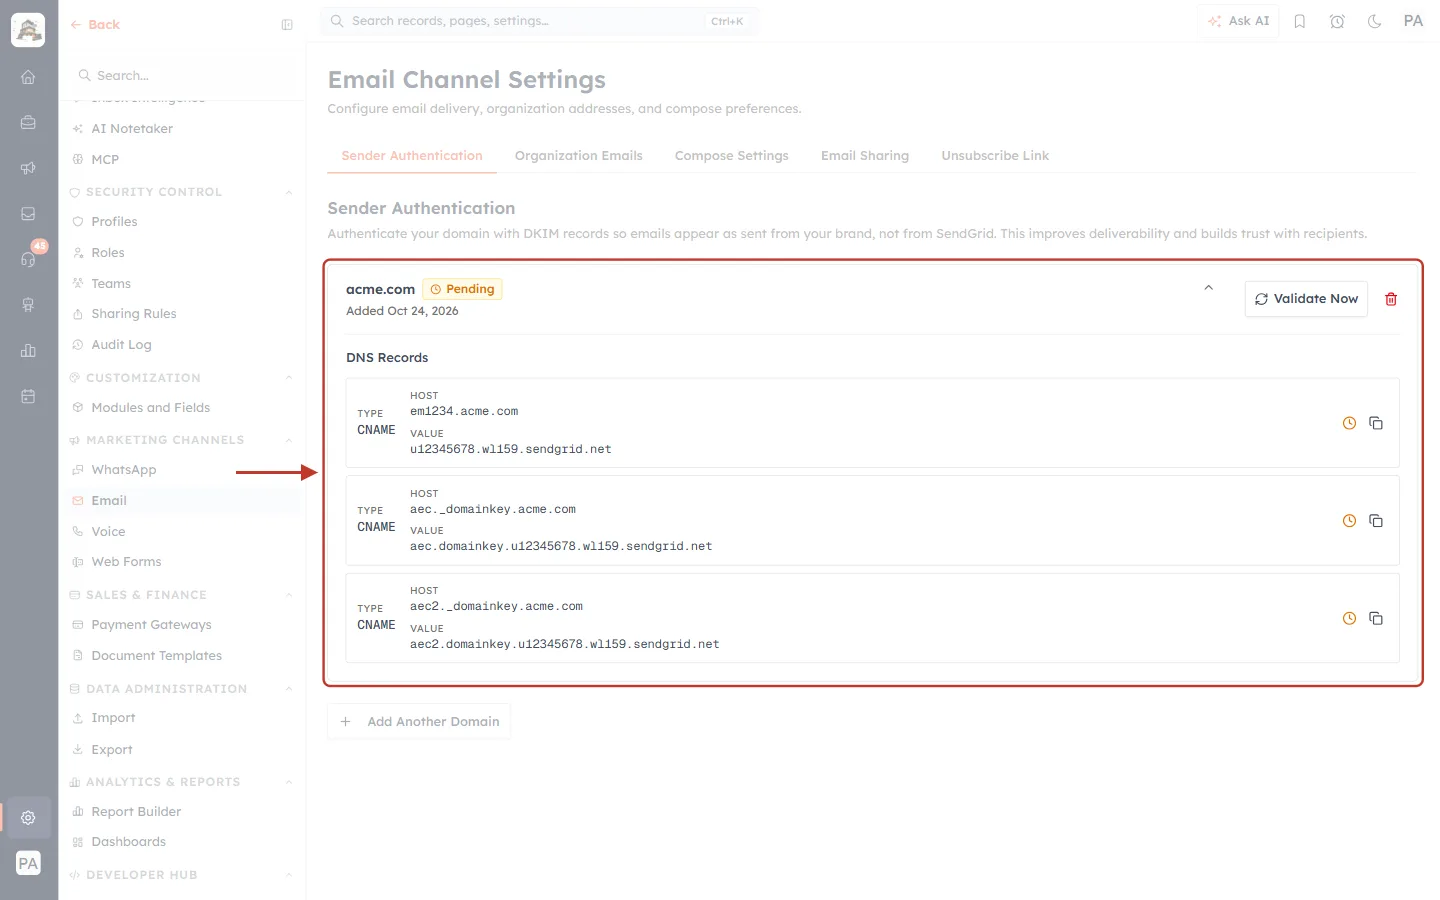
Task: Open Payment Gateways settings
Action: [152, 625]
